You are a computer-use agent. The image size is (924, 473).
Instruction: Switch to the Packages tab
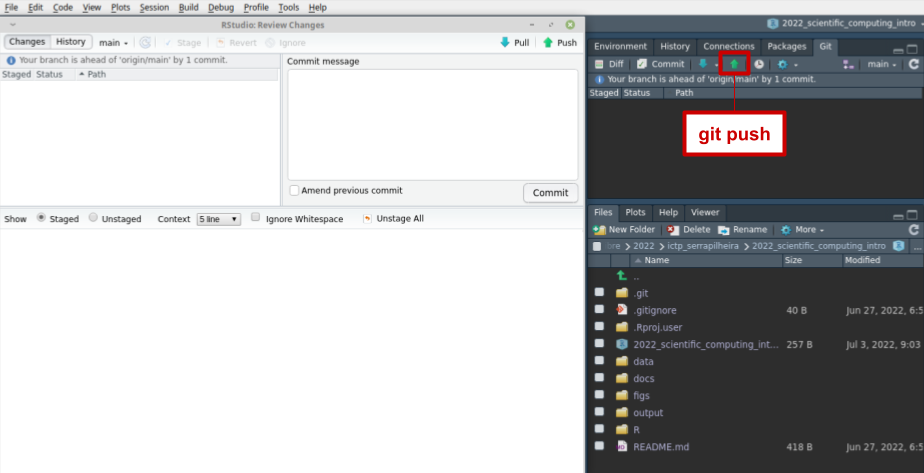tap(786, 46)
